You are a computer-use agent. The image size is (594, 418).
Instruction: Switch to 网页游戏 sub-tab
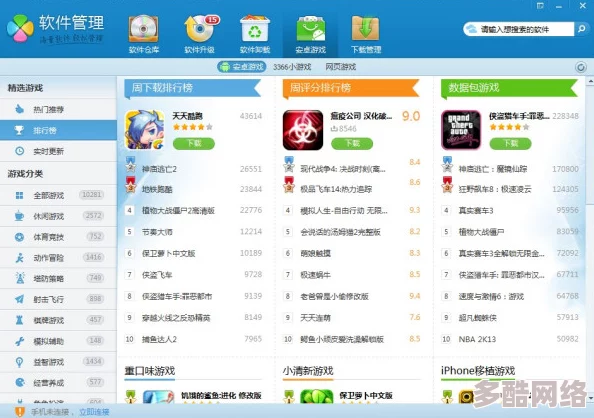tap(341, 67)
